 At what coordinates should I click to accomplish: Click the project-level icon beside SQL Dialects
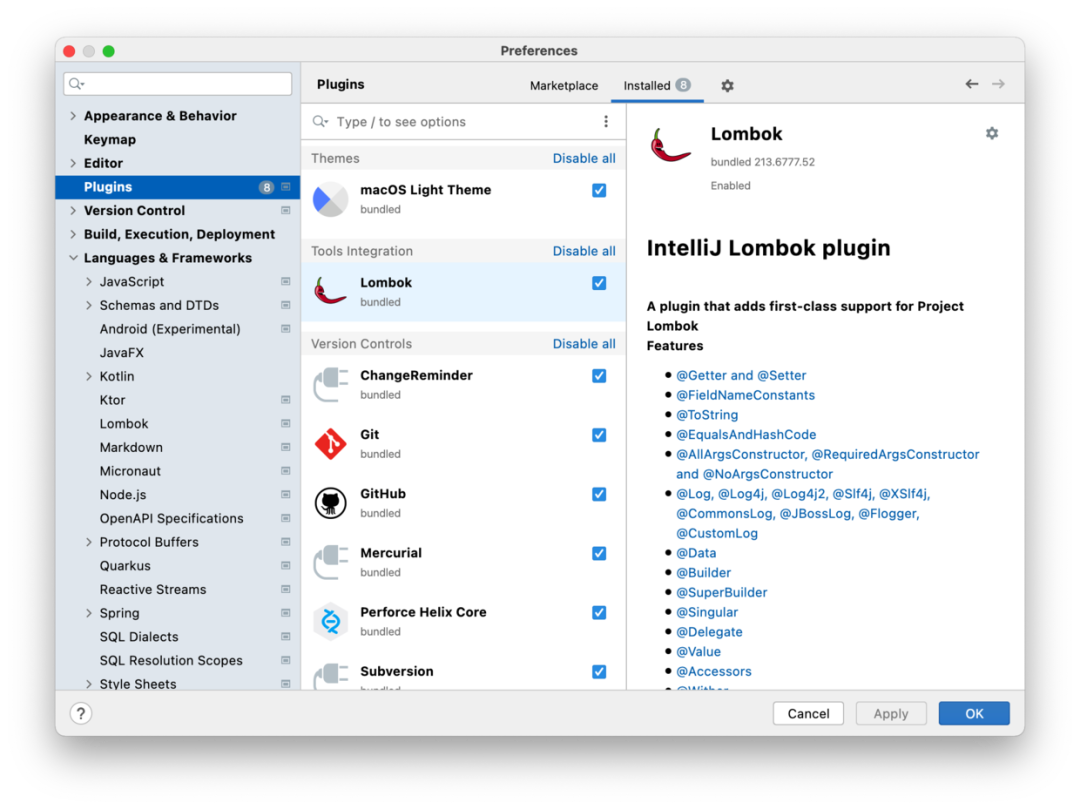point(286,637)
